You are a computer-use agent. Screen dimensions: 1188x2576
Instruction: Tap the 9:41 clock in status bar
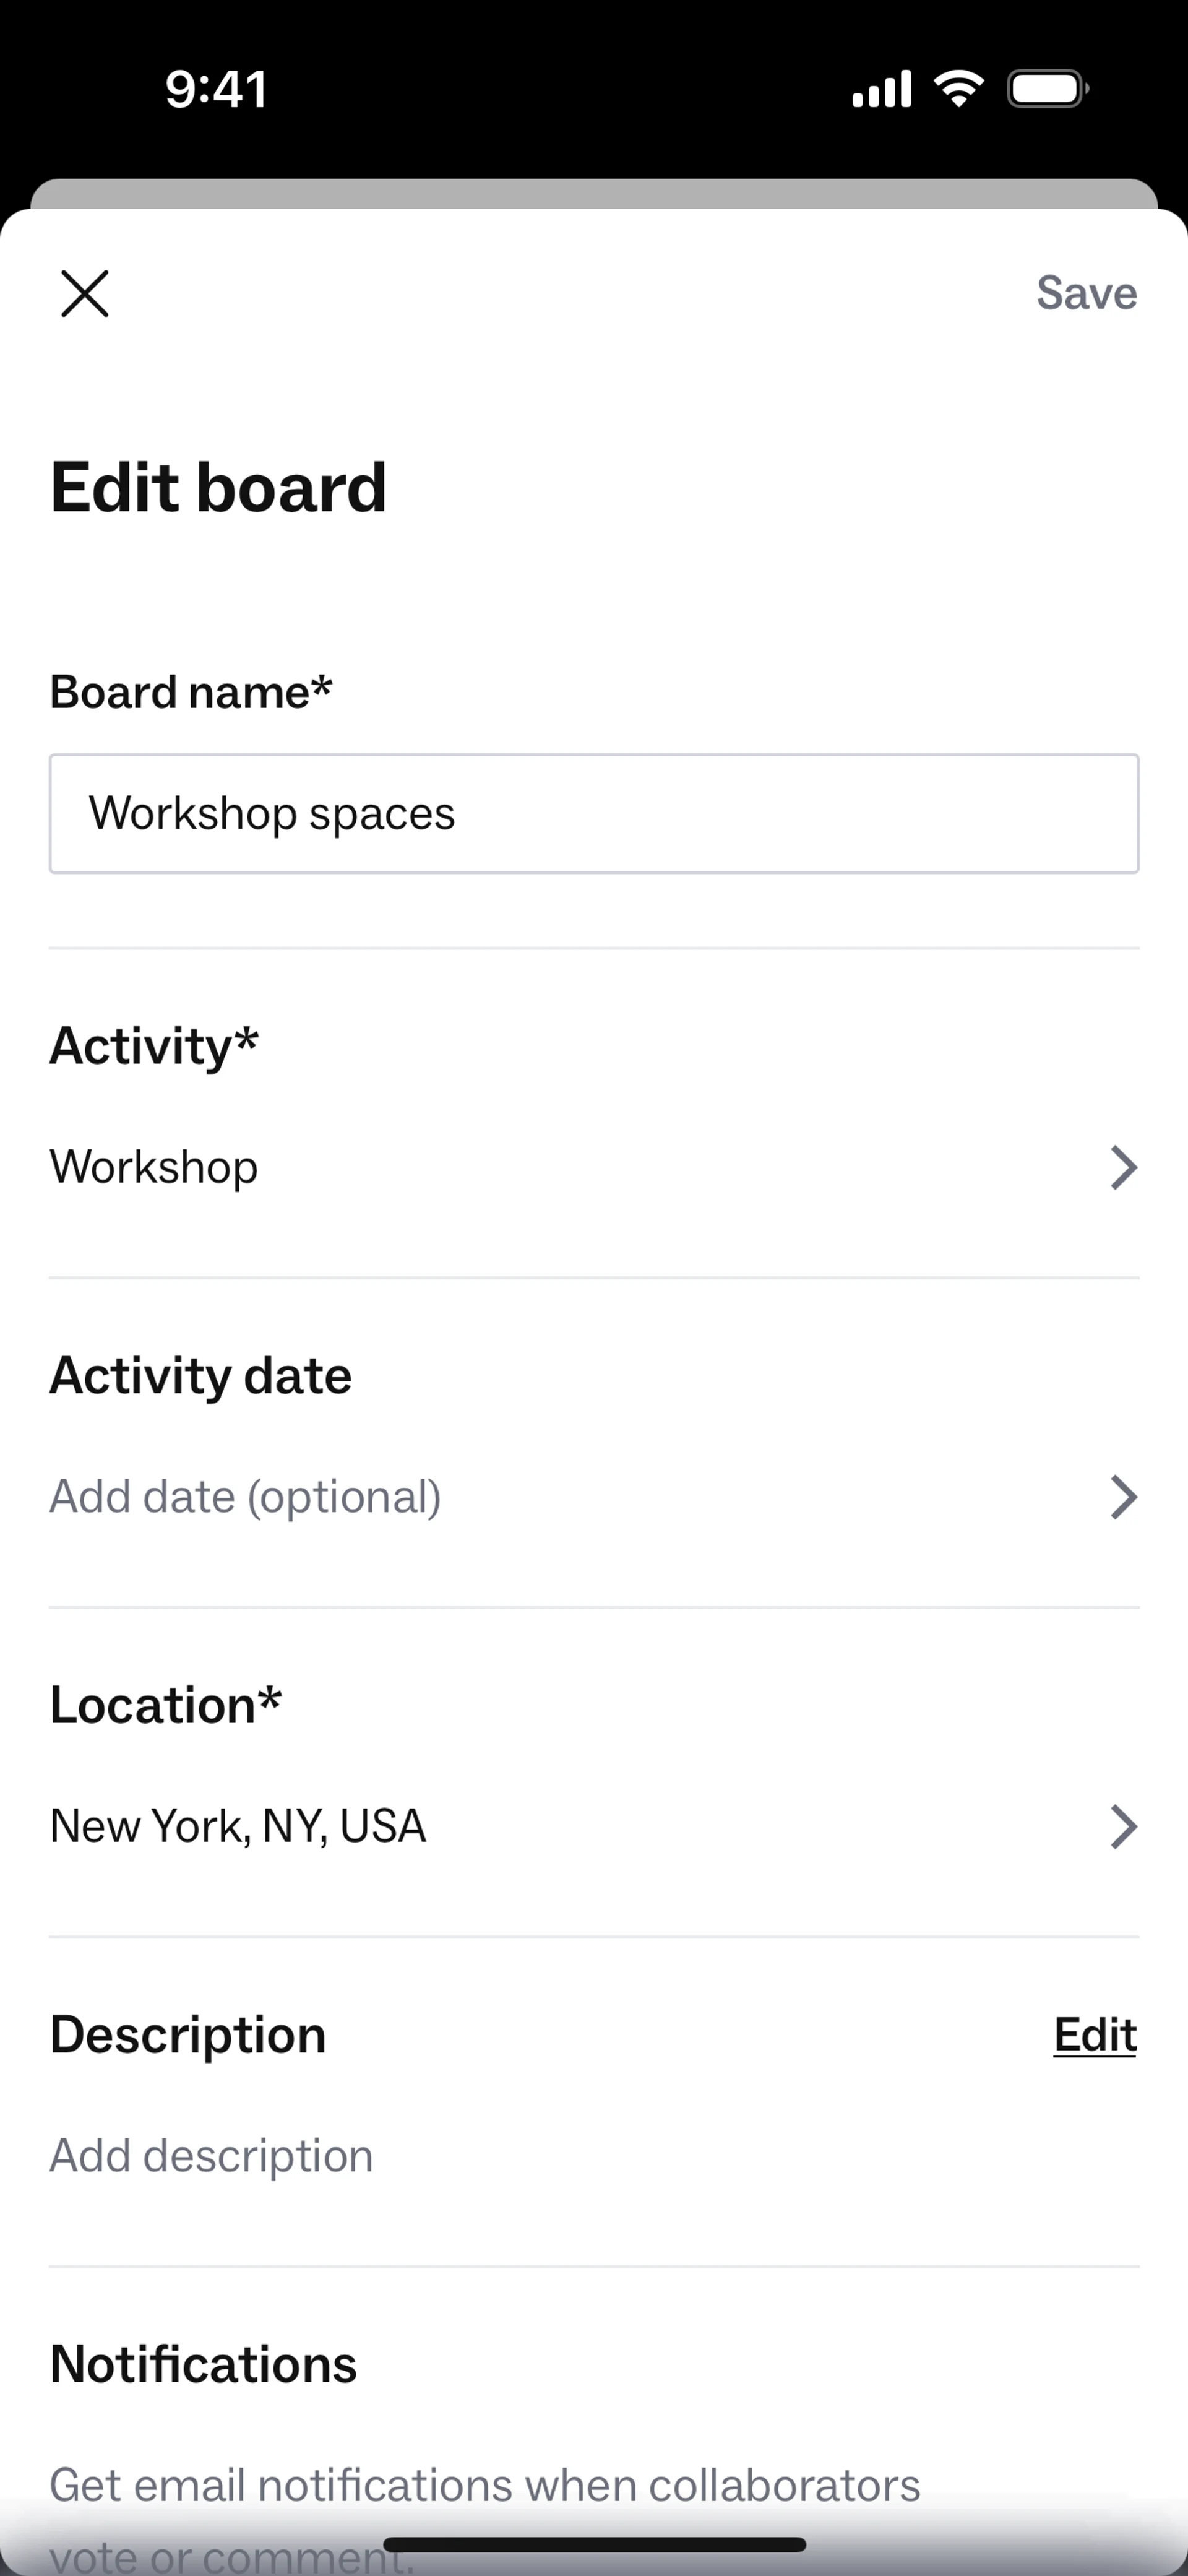click(216, 89)
